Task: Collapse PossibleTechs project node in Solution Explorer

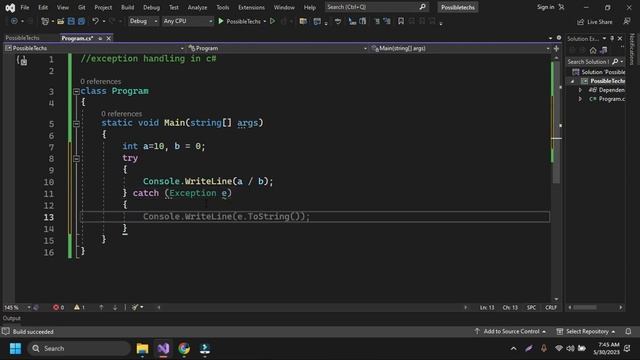Action: pos(572,81)
